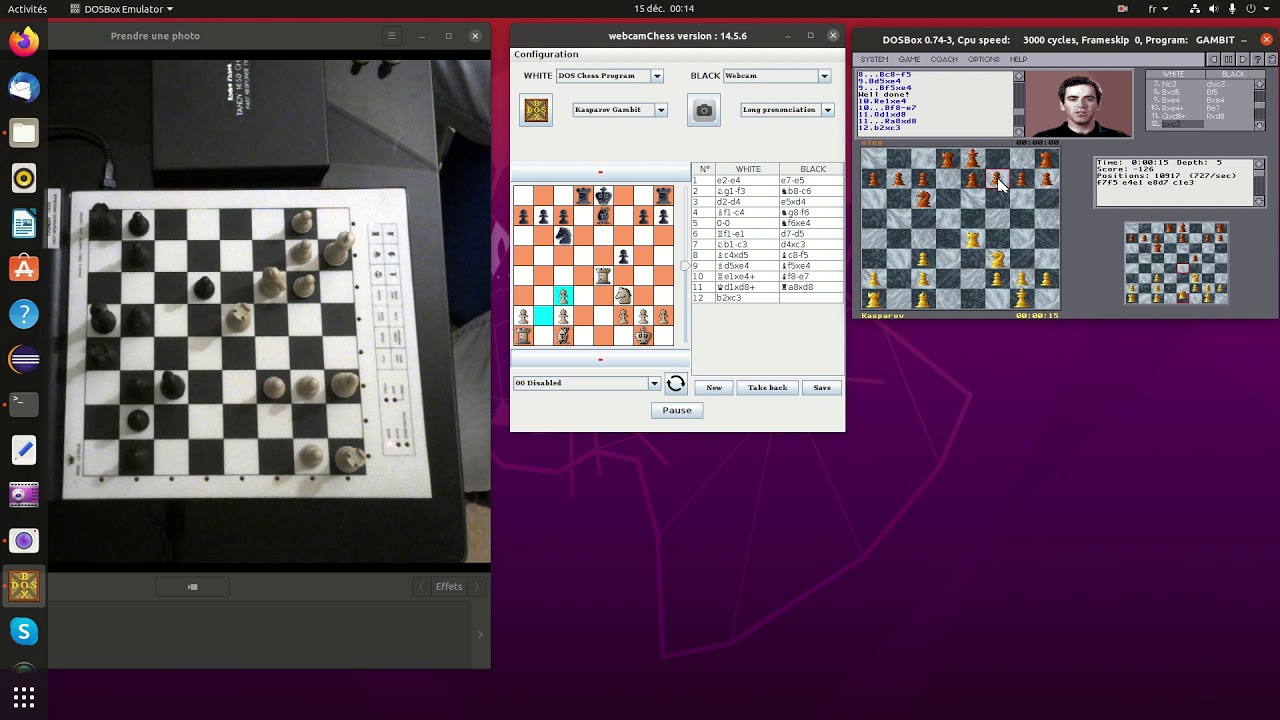Open DOSBox Emulator app menu in top bar
Image resolution: width=1280 pixels, height=720 pixels.
[121, 9]
